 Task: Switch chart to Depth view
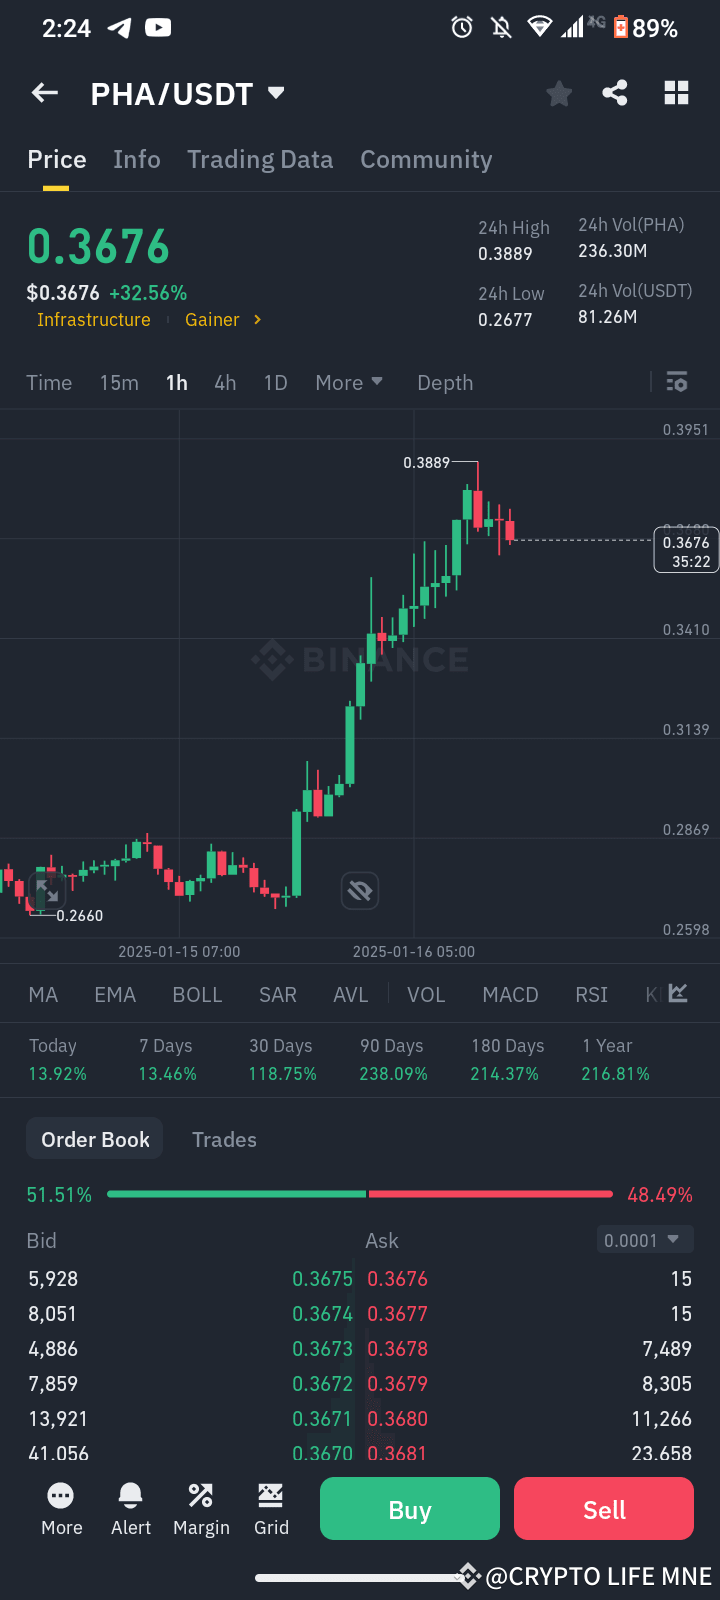[x=444, y=382]
